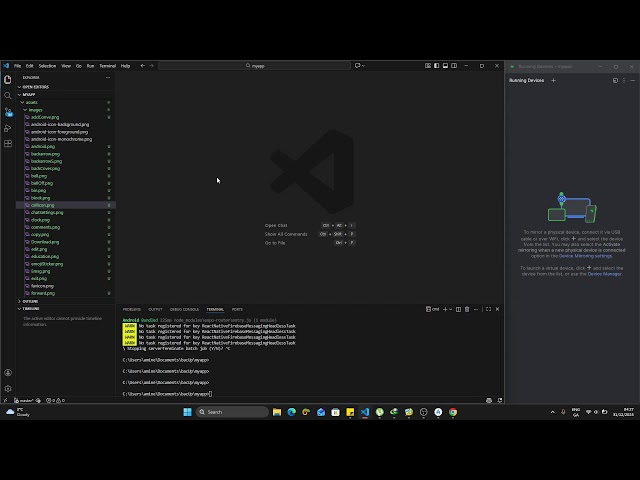Click the Device Manager link
The image size is (640, 480).
coord(604,274)
